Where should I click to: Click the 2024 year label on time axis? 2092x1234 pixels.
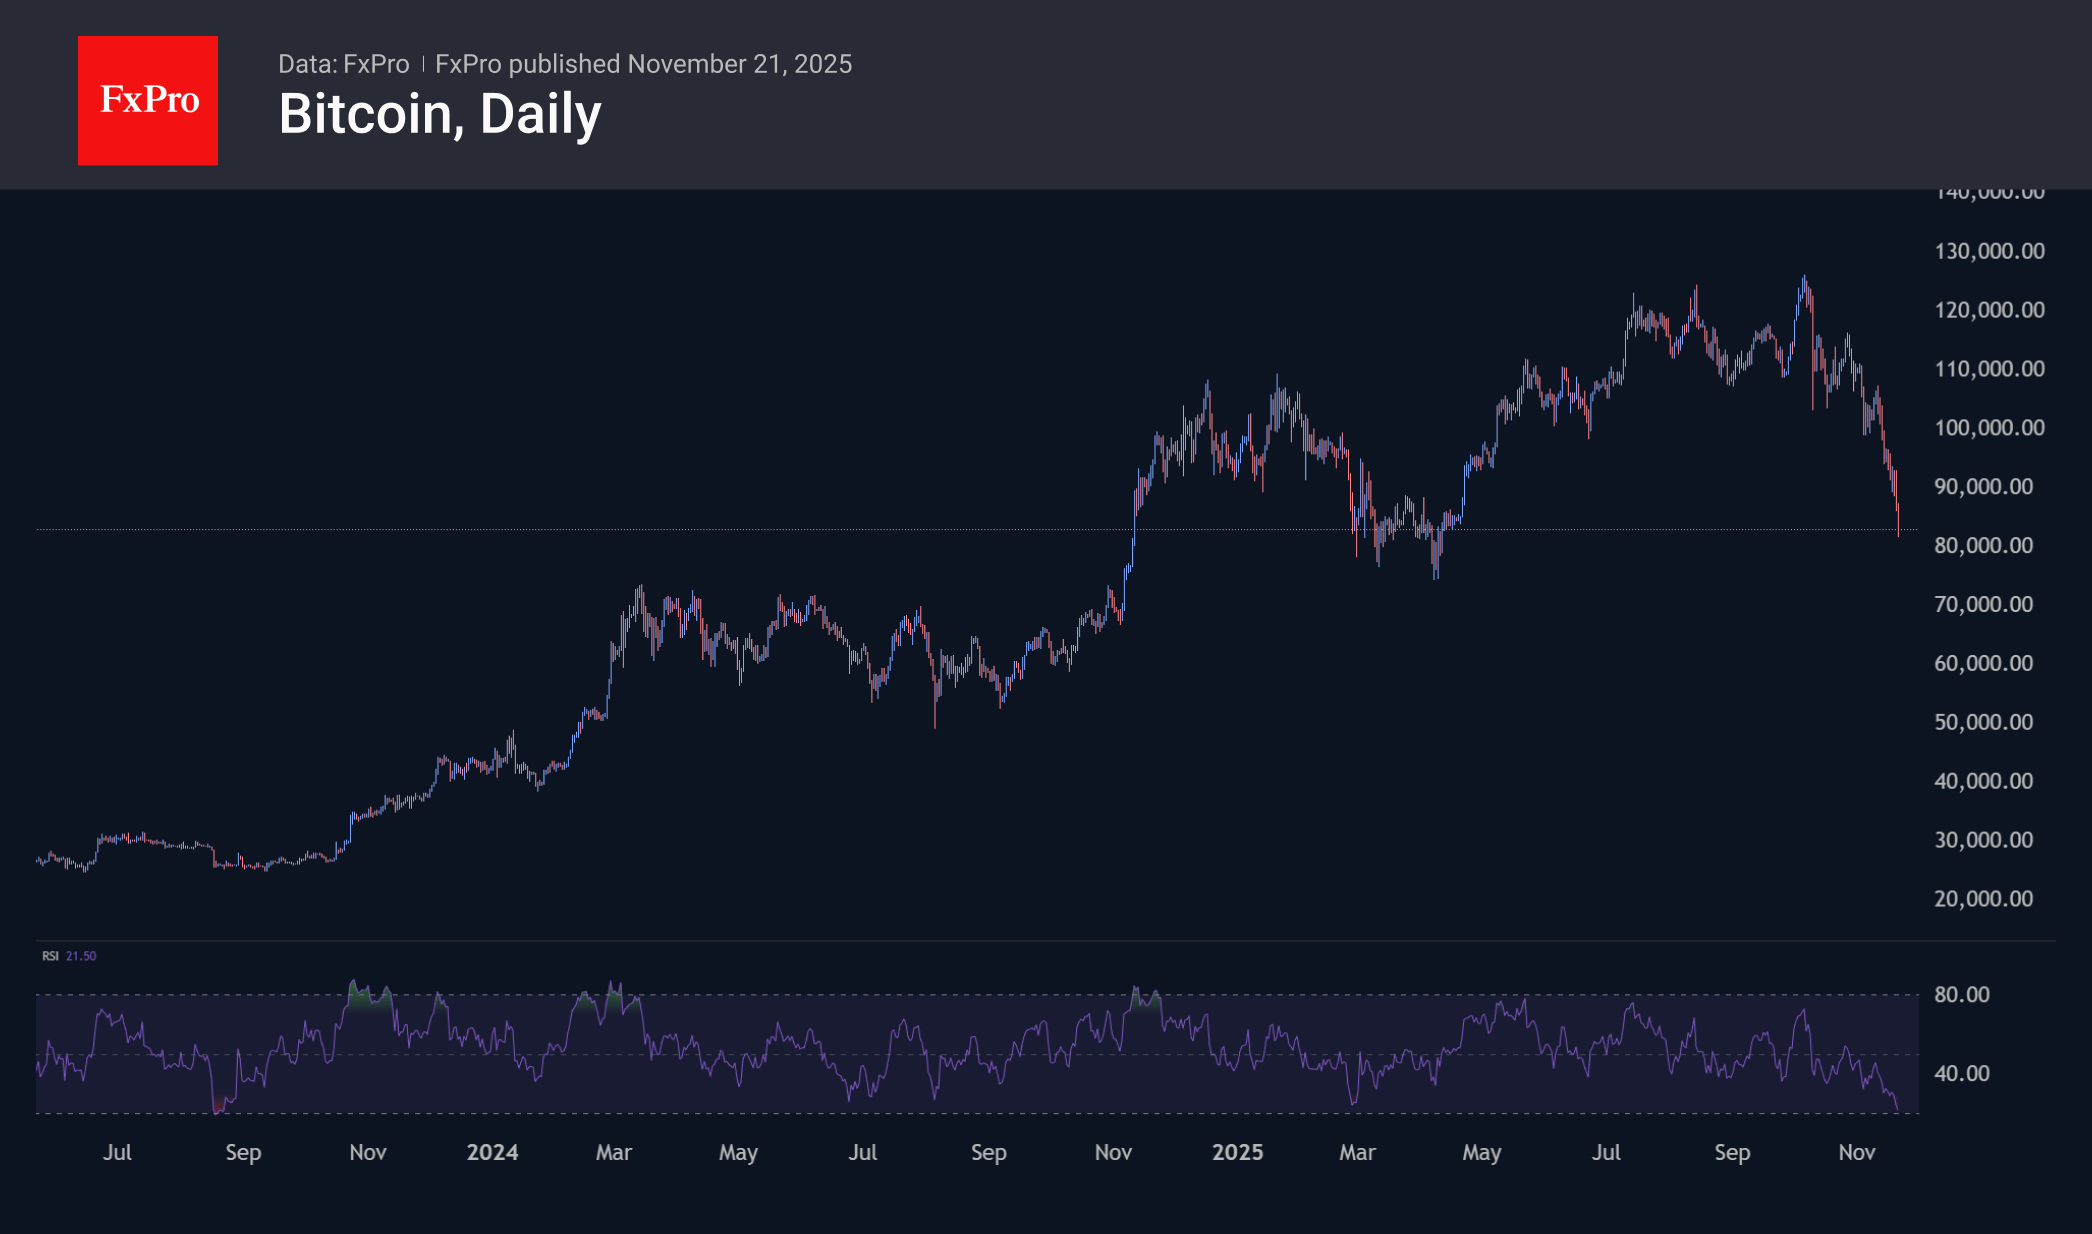tap(492, 1152)
